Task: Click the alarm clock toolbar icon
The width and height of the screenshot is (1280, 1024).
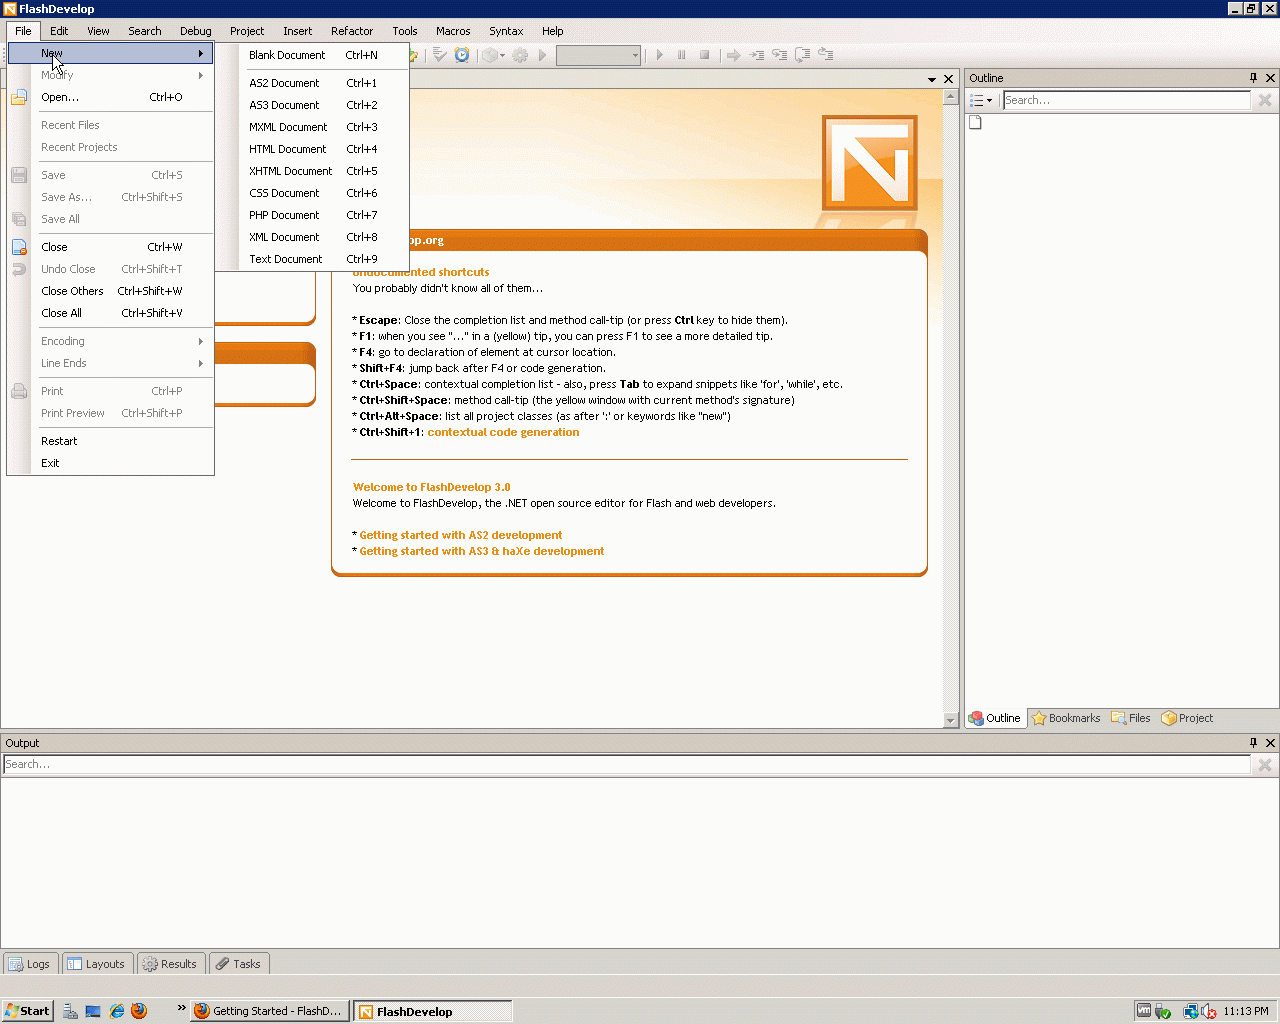Action: tap(462, 55)
